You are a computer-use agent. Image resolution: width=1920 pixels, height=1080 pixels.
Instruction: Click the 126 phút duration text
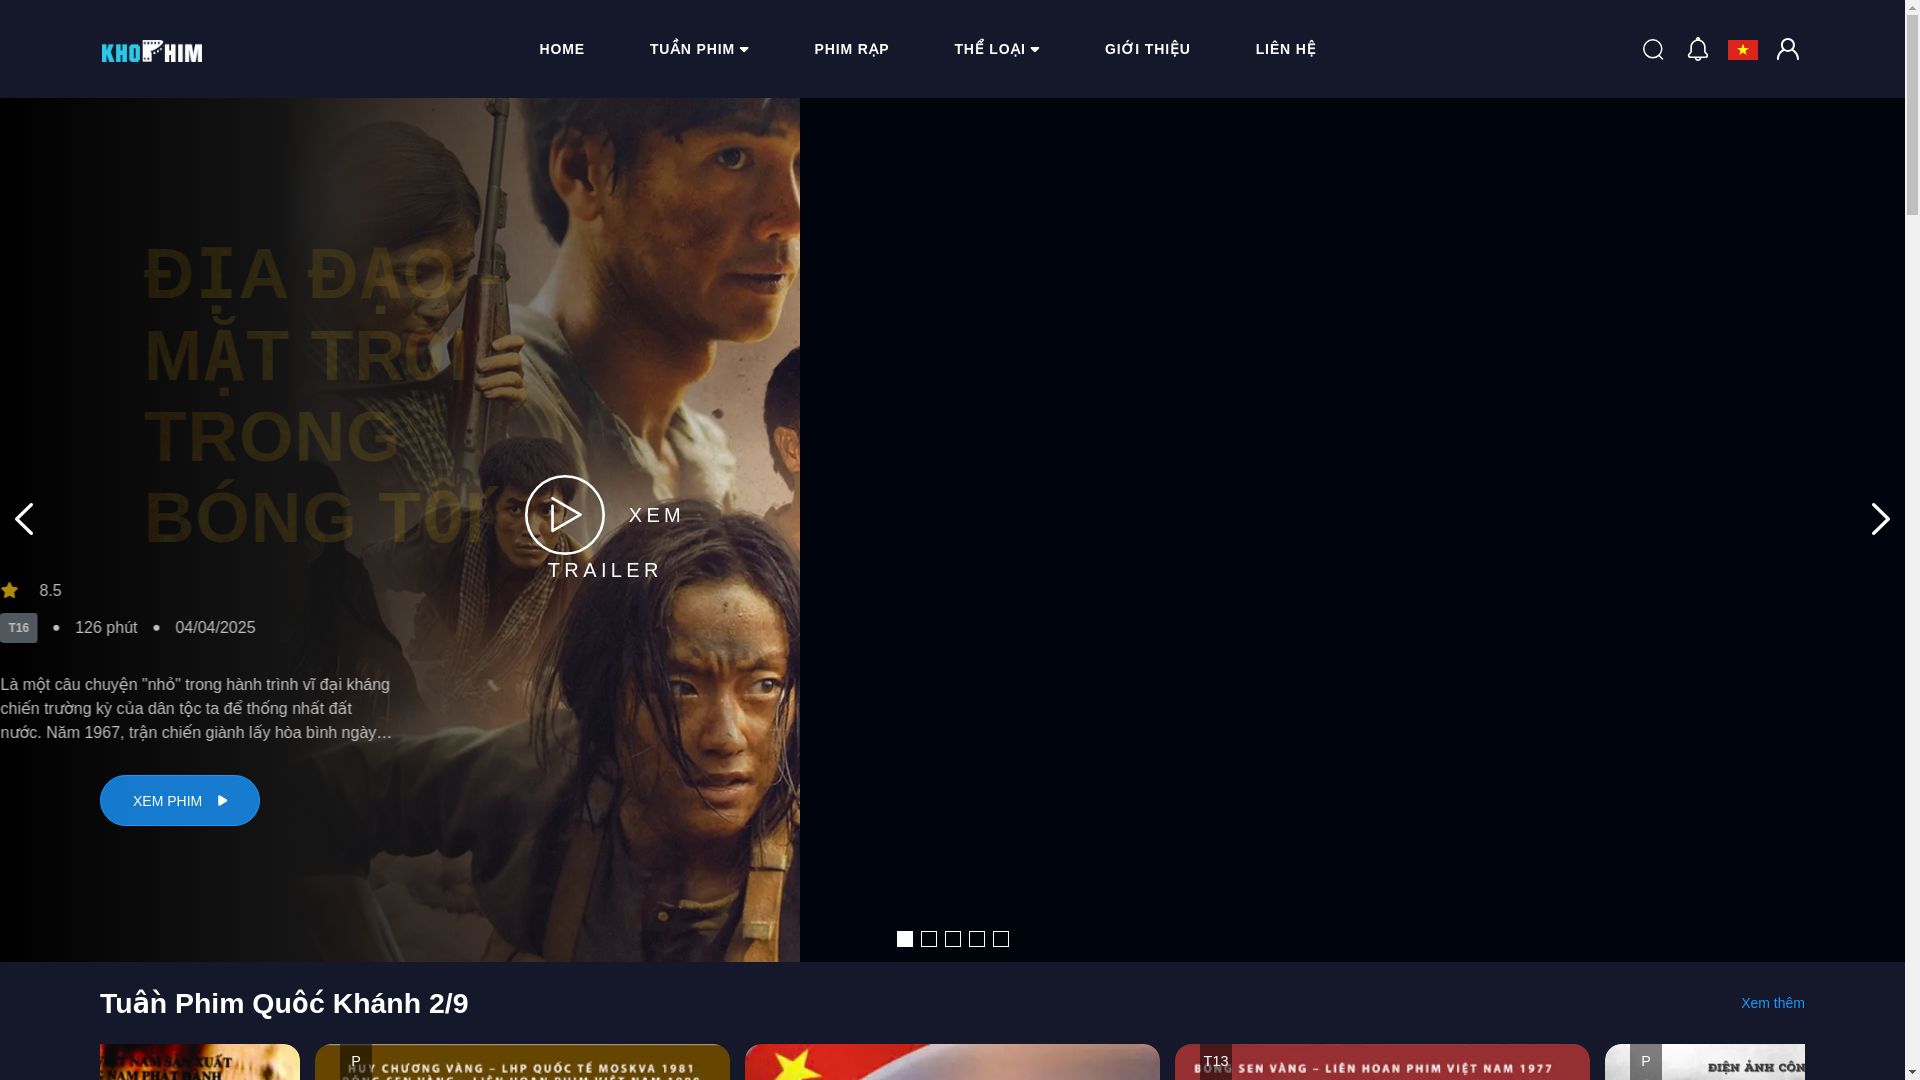point(106,628)
